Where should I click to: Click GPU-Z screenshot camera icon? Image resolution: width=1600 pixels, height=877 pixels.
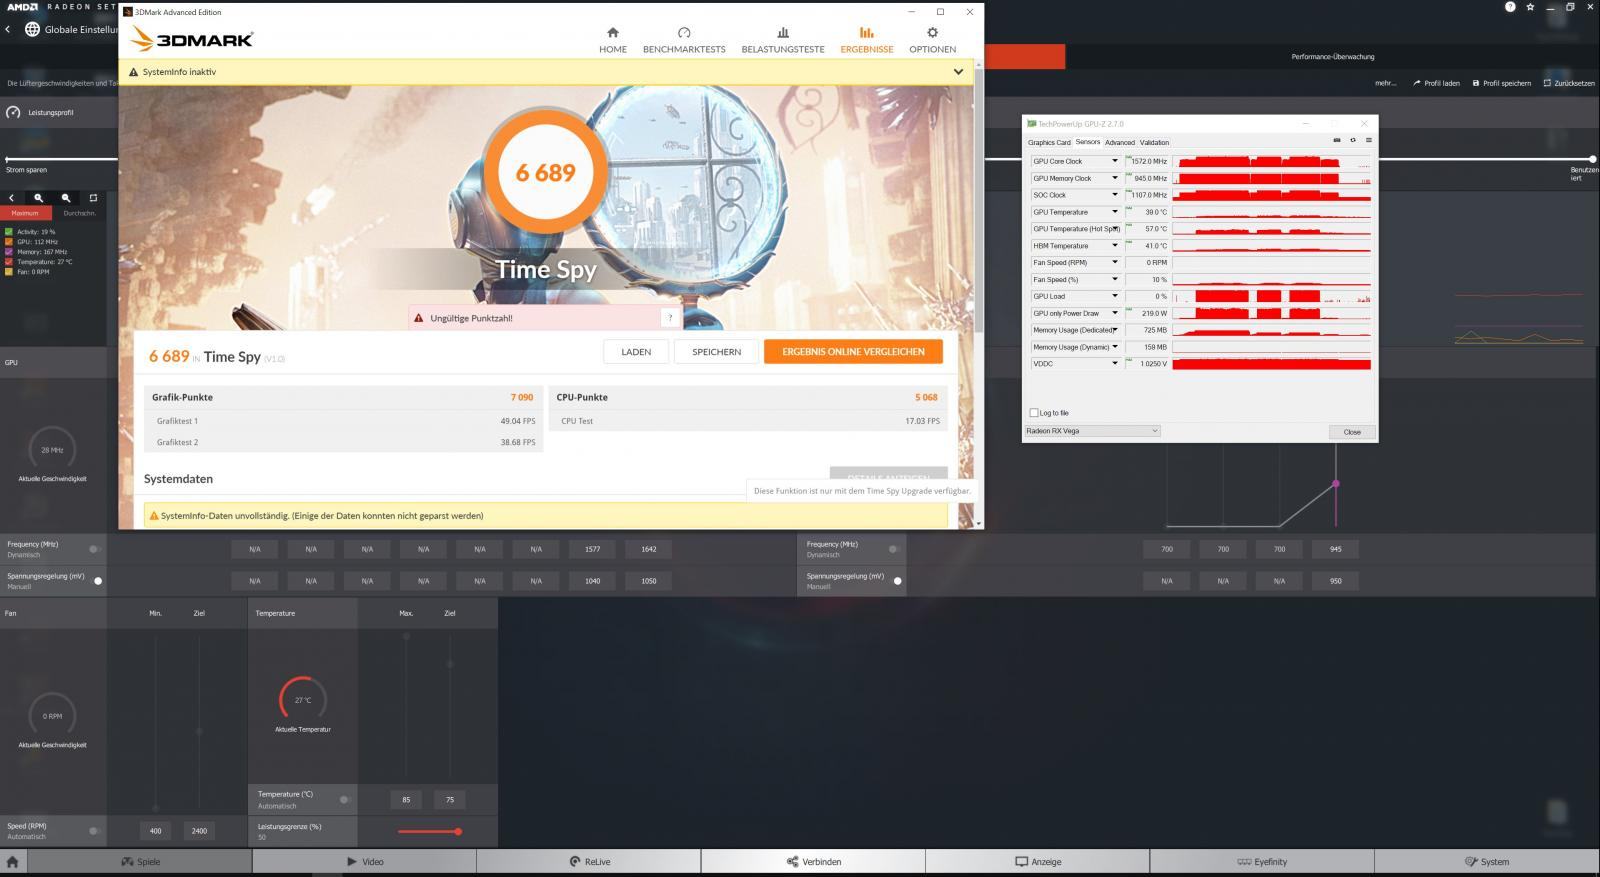point(1337,140)
